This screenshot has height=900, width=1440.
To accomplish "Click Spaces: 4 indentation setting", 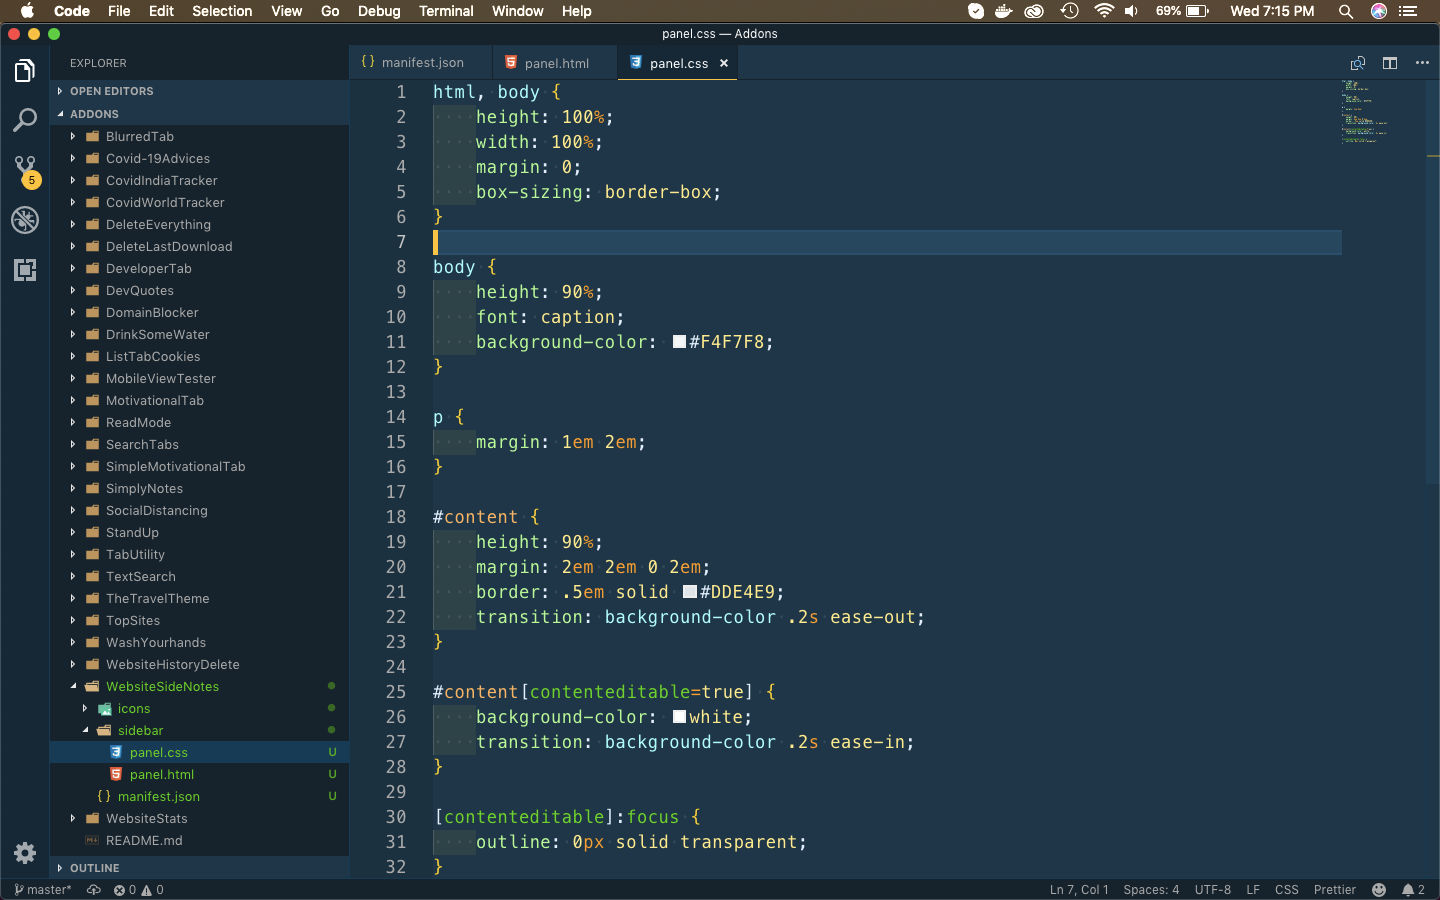I will coord(1151,890).
